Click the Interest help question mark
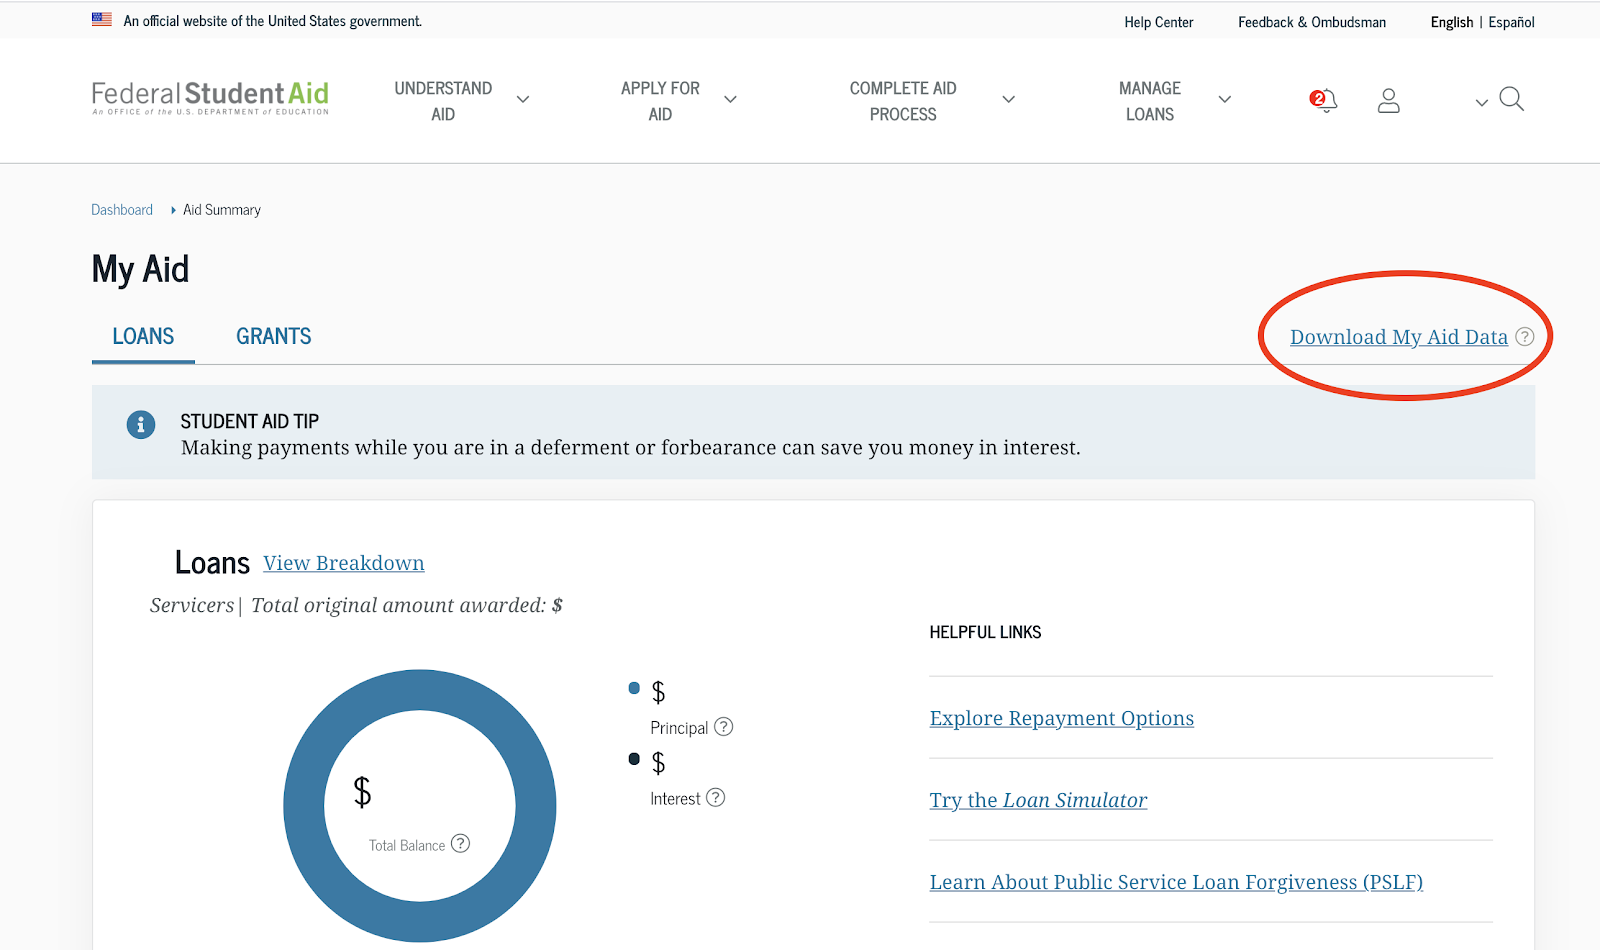 pyautogui.click(x=715, y=798)
